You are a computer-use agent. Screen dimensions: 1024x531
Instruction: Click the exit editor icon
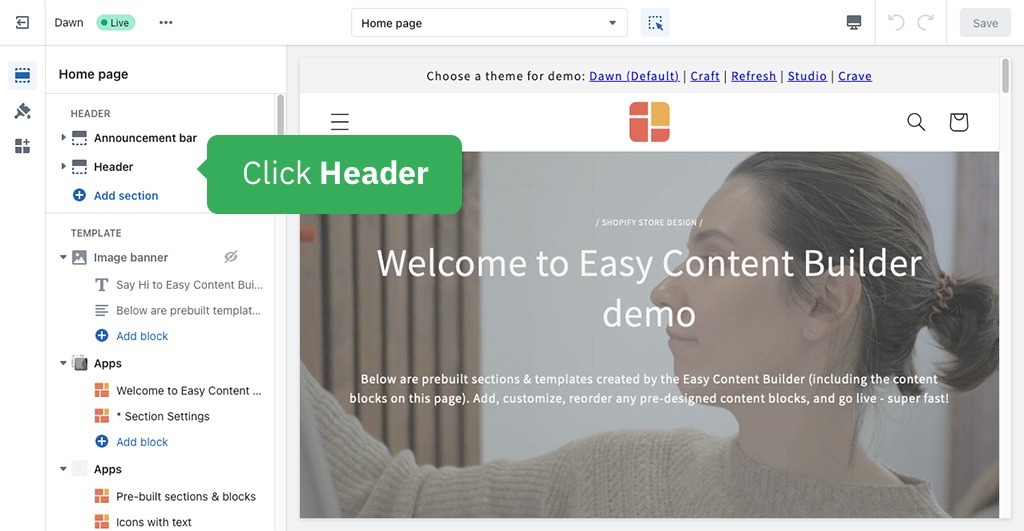pyautogui.click(x=22, y=22)
